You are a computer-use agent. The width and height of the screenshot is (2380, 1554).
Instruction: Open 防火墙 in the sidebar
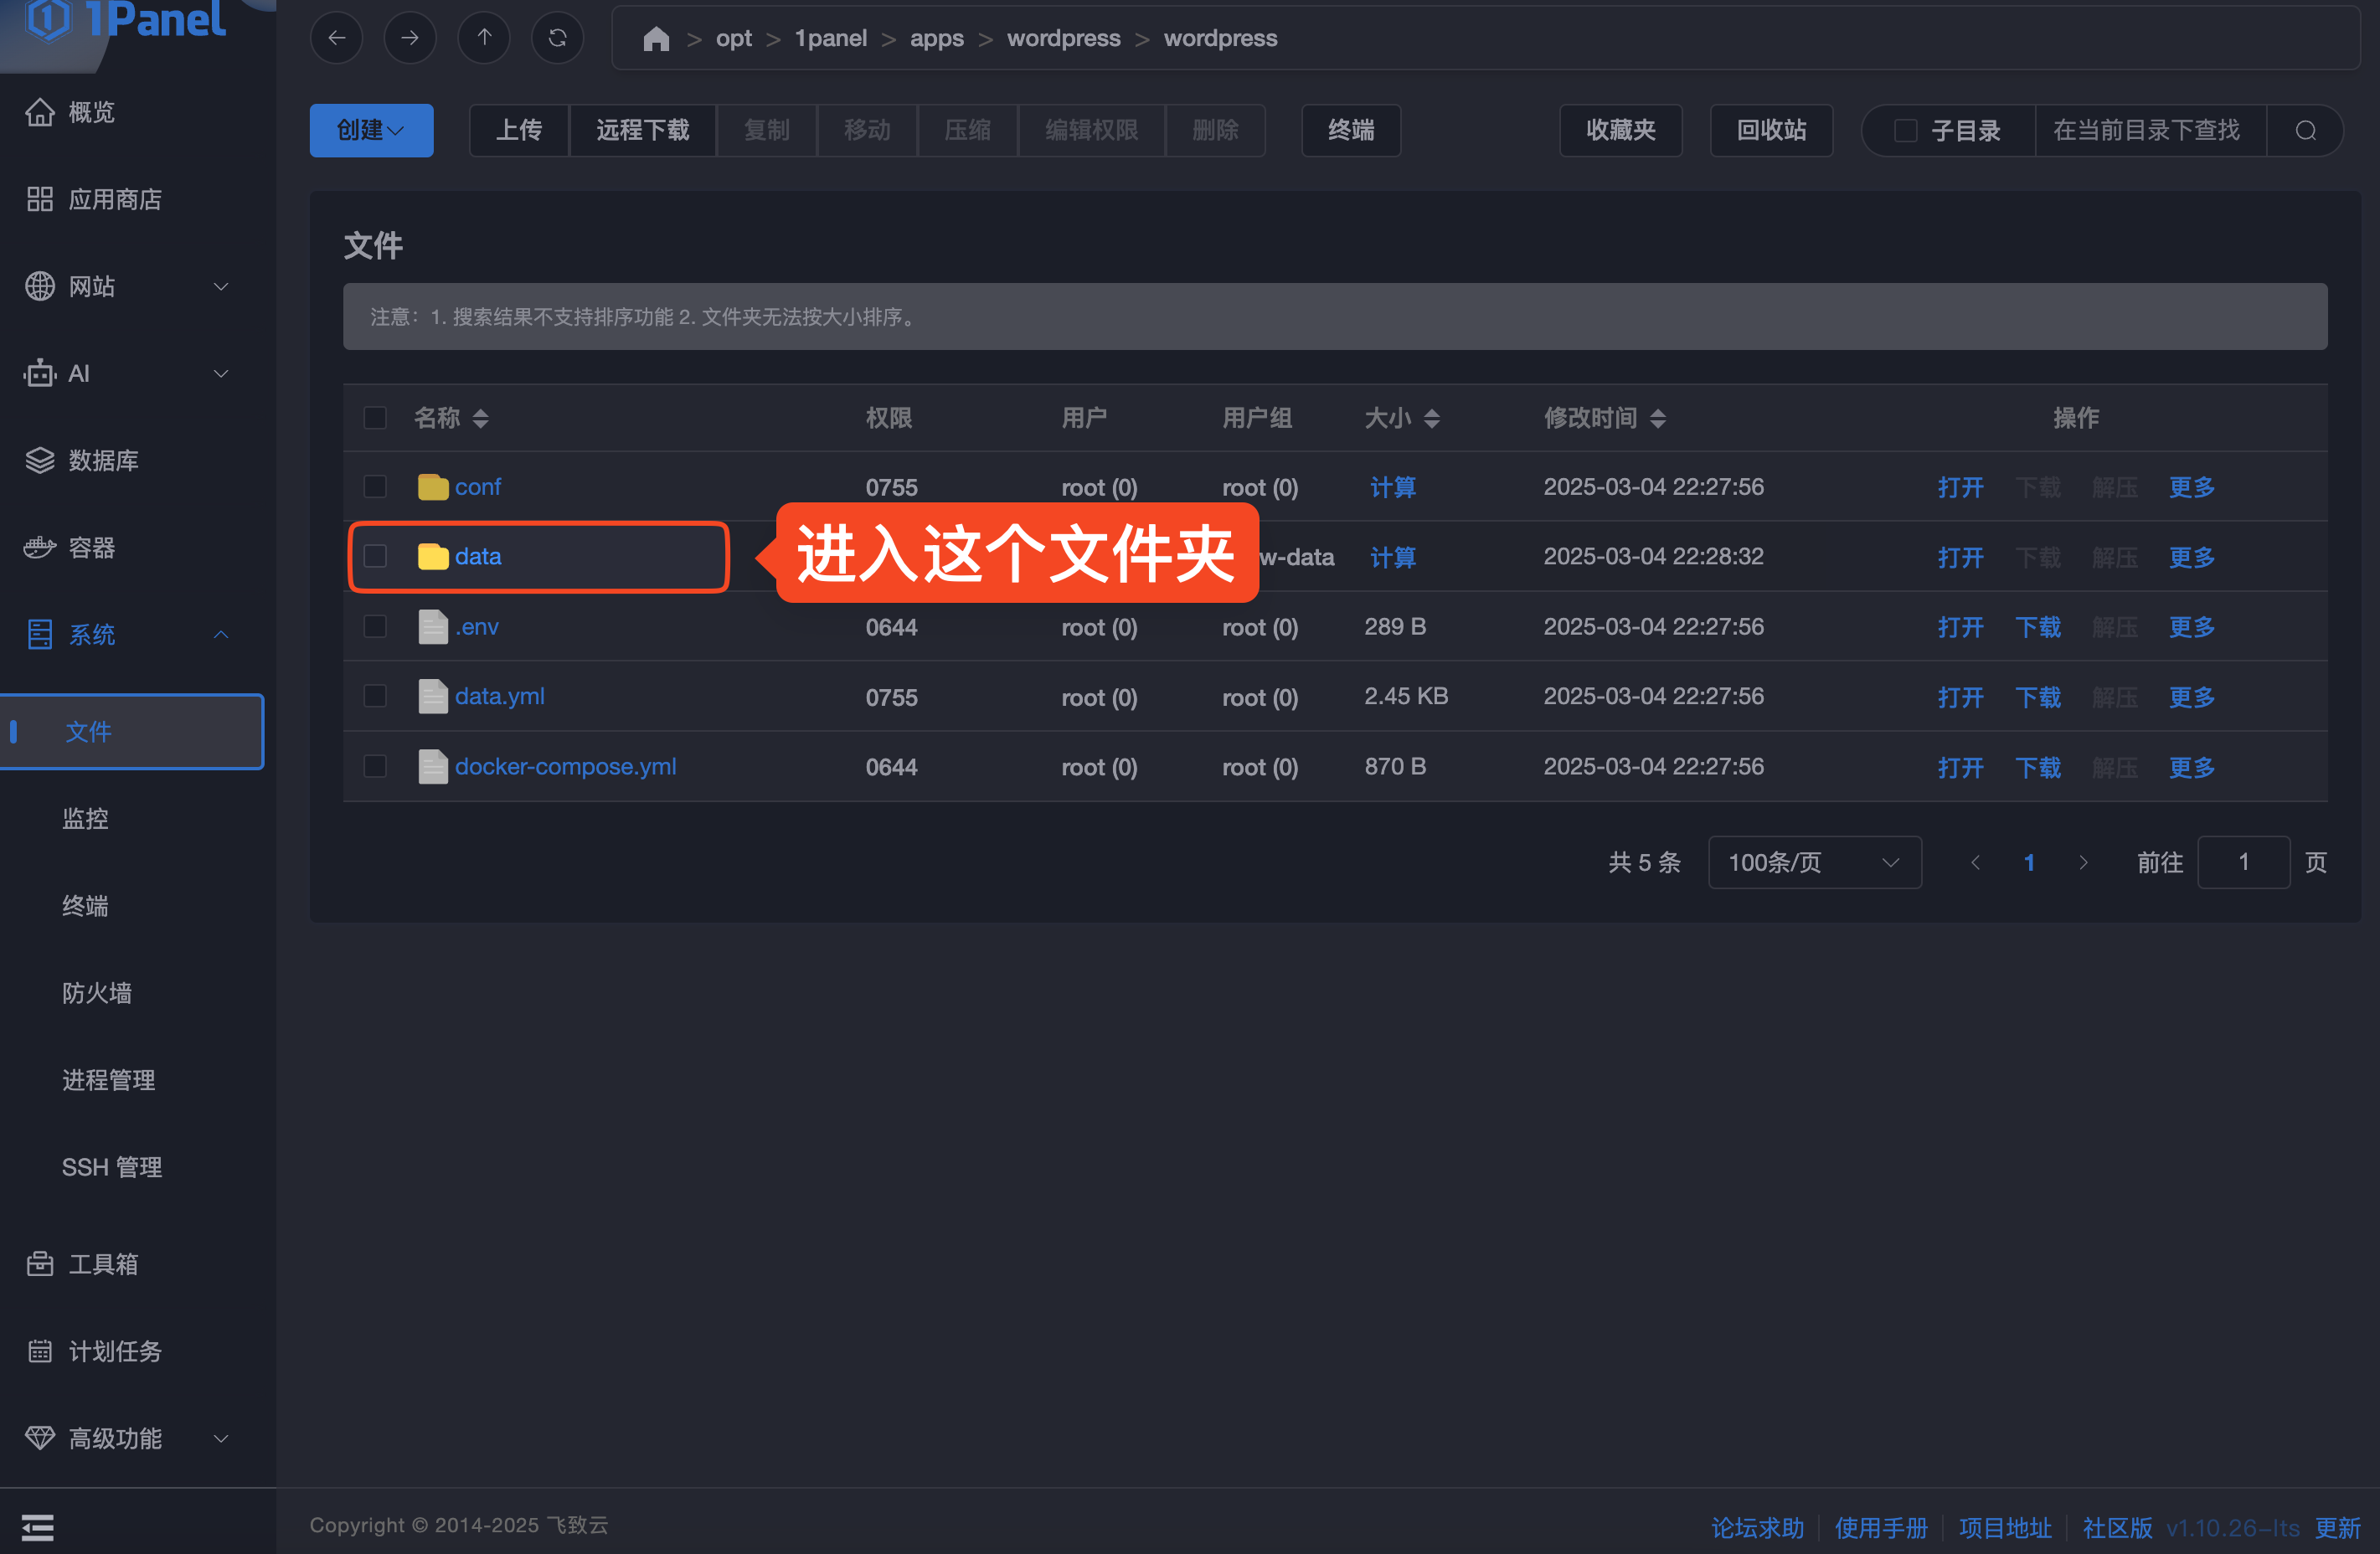click(97, 993)
